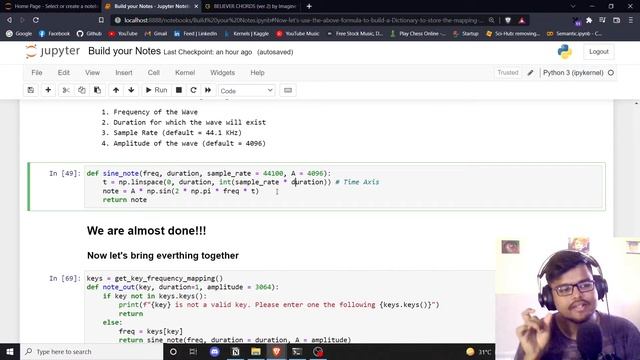Save and checkpoint with the floppy disk icon
The image size is (640, 360).
[x=31, y=90]
